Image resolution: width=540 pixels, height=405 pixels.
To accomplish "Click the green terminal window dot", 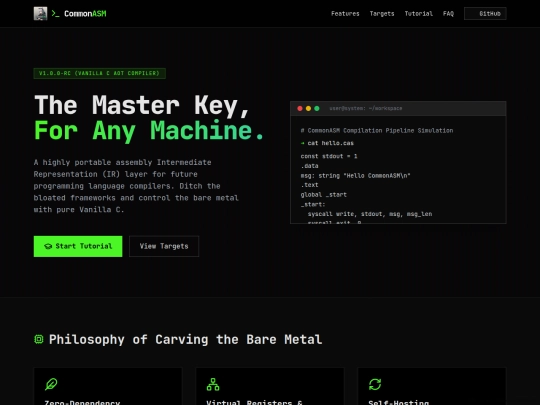I will coord(317,108).
